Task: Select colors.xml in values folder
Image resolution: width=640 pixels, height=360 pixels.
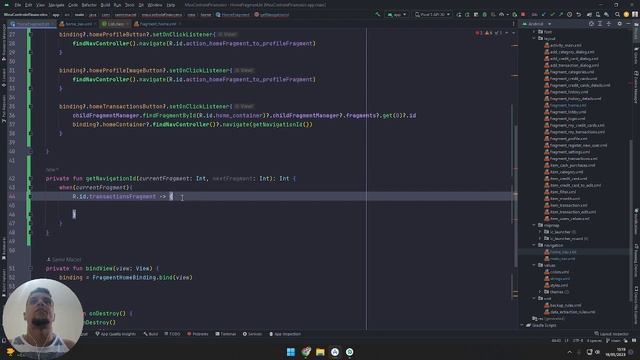Action: (557, 272)
